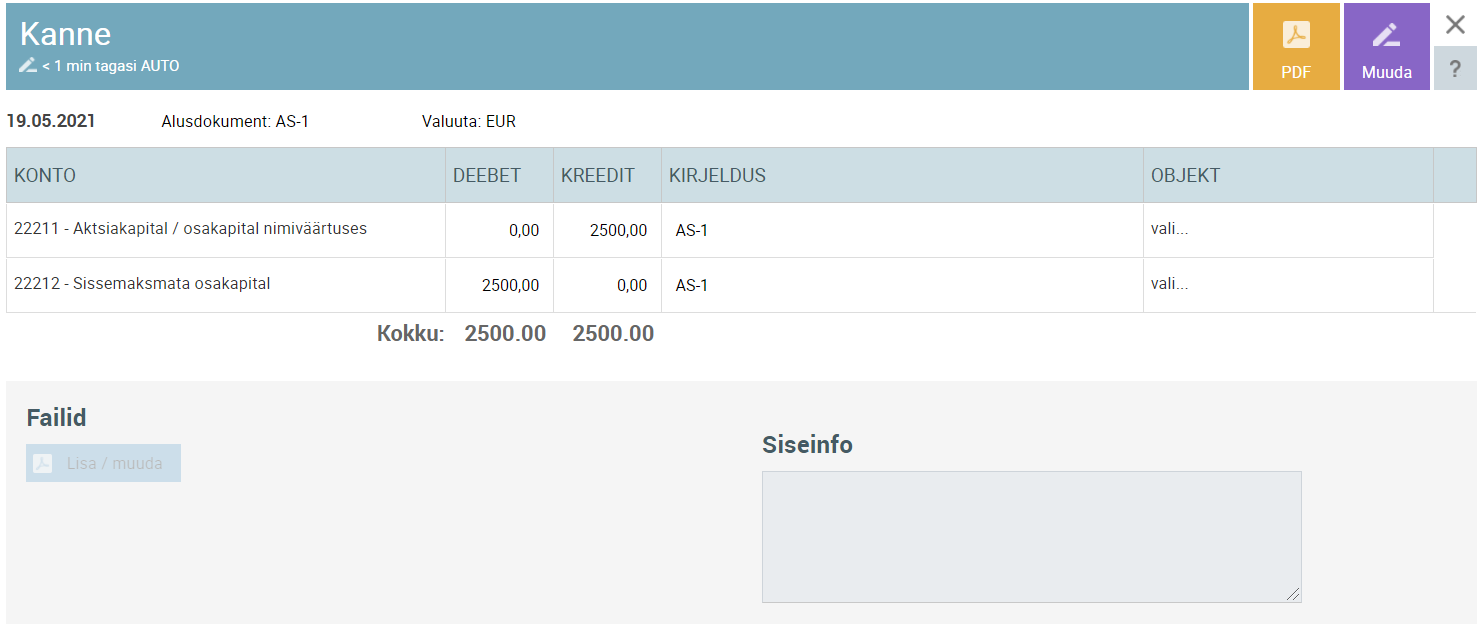Open the Muuda edit pencil button
Image resolution: width=1480 pixels, height=629 pixels.
1386,47
